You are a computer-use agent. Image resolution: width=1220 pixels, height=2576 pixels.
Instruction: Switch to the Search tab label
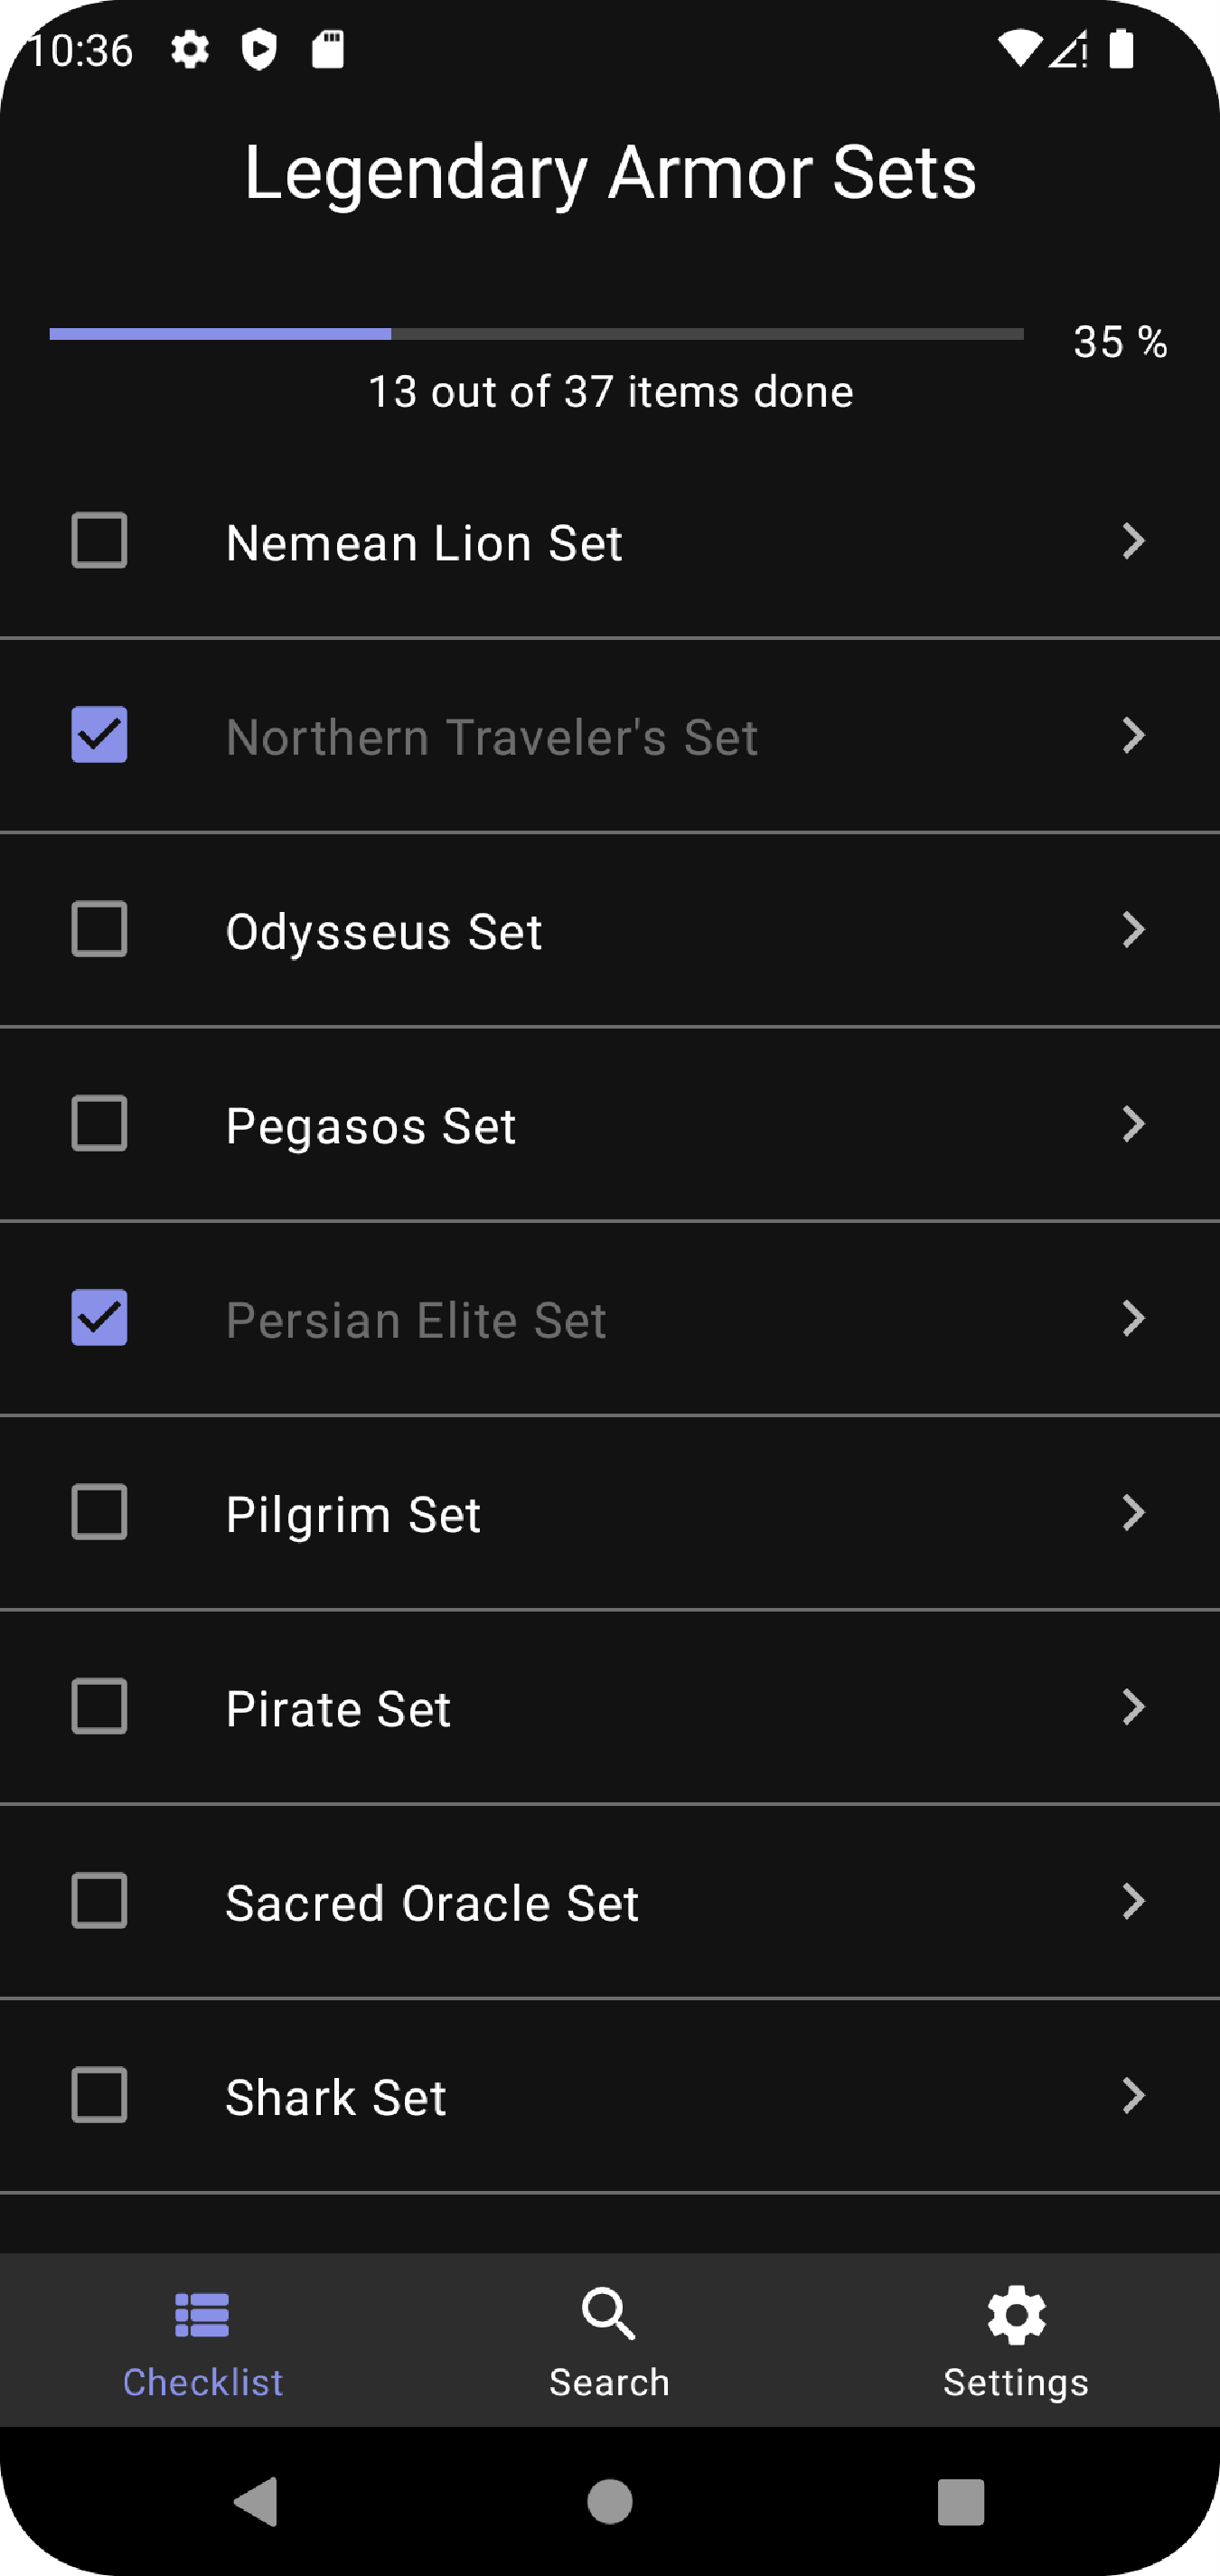pyautogui.click(x=609, y=2383)
